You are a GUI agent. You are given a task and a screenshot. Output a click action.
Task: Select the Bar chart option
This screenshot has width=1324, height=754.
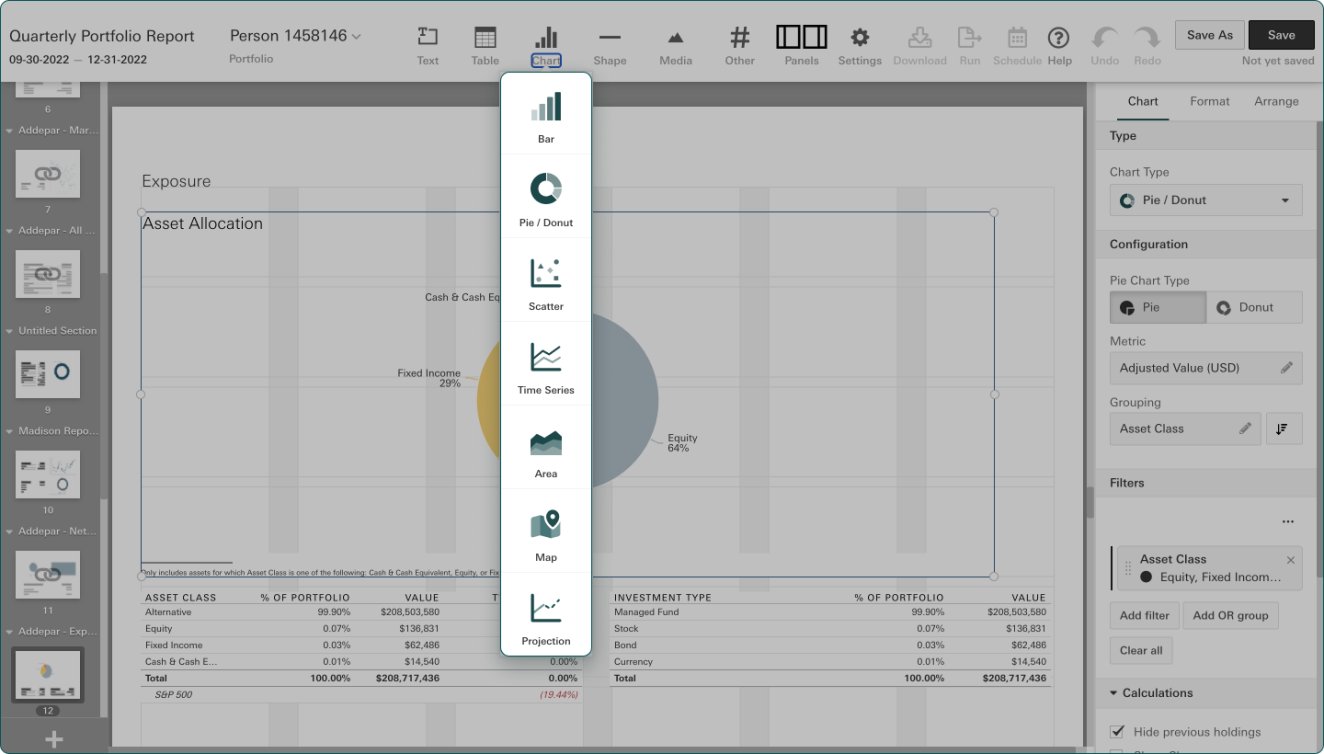pos(546,116)
